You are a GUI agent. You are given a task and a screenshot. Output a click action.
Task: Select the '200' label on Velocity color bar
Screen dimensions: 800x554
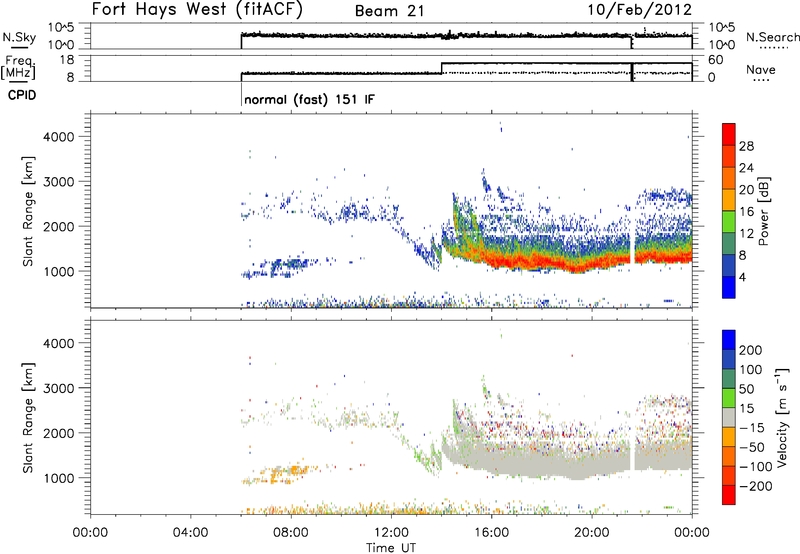coord(751,350)
